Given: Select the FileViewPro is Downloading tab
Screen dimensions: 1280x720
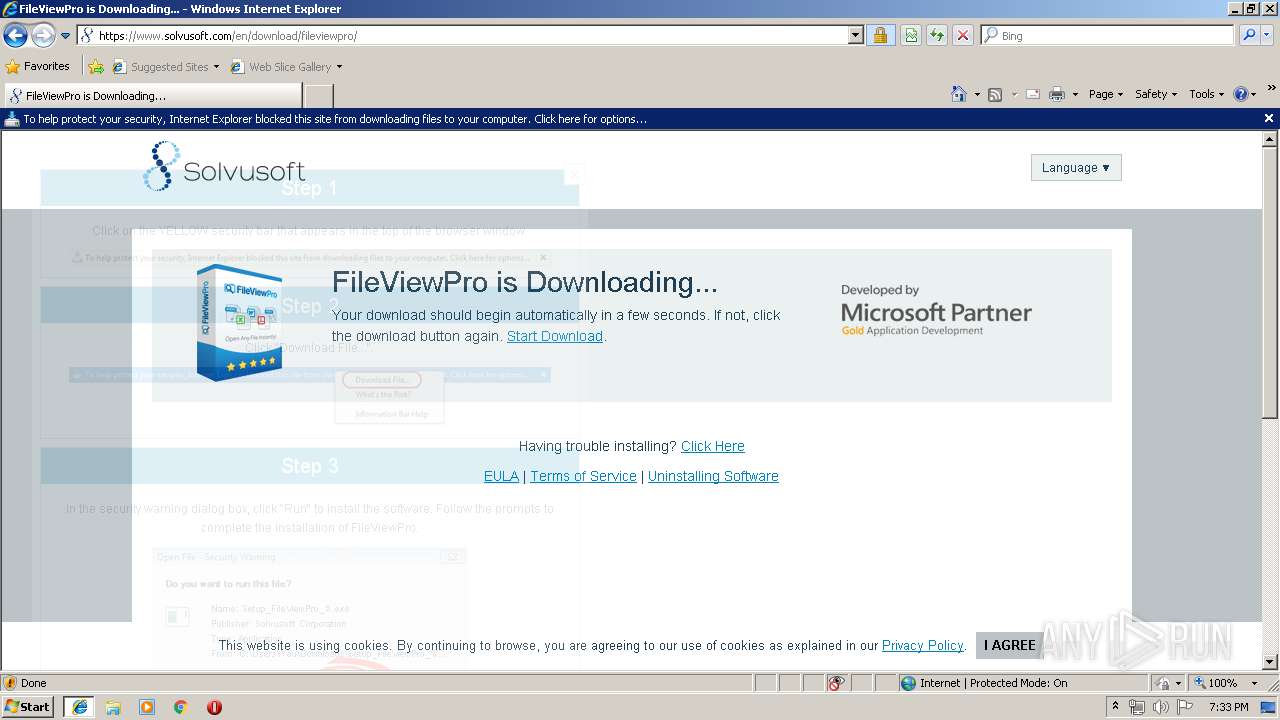Looking at the screenshot, I should (152, 96).
